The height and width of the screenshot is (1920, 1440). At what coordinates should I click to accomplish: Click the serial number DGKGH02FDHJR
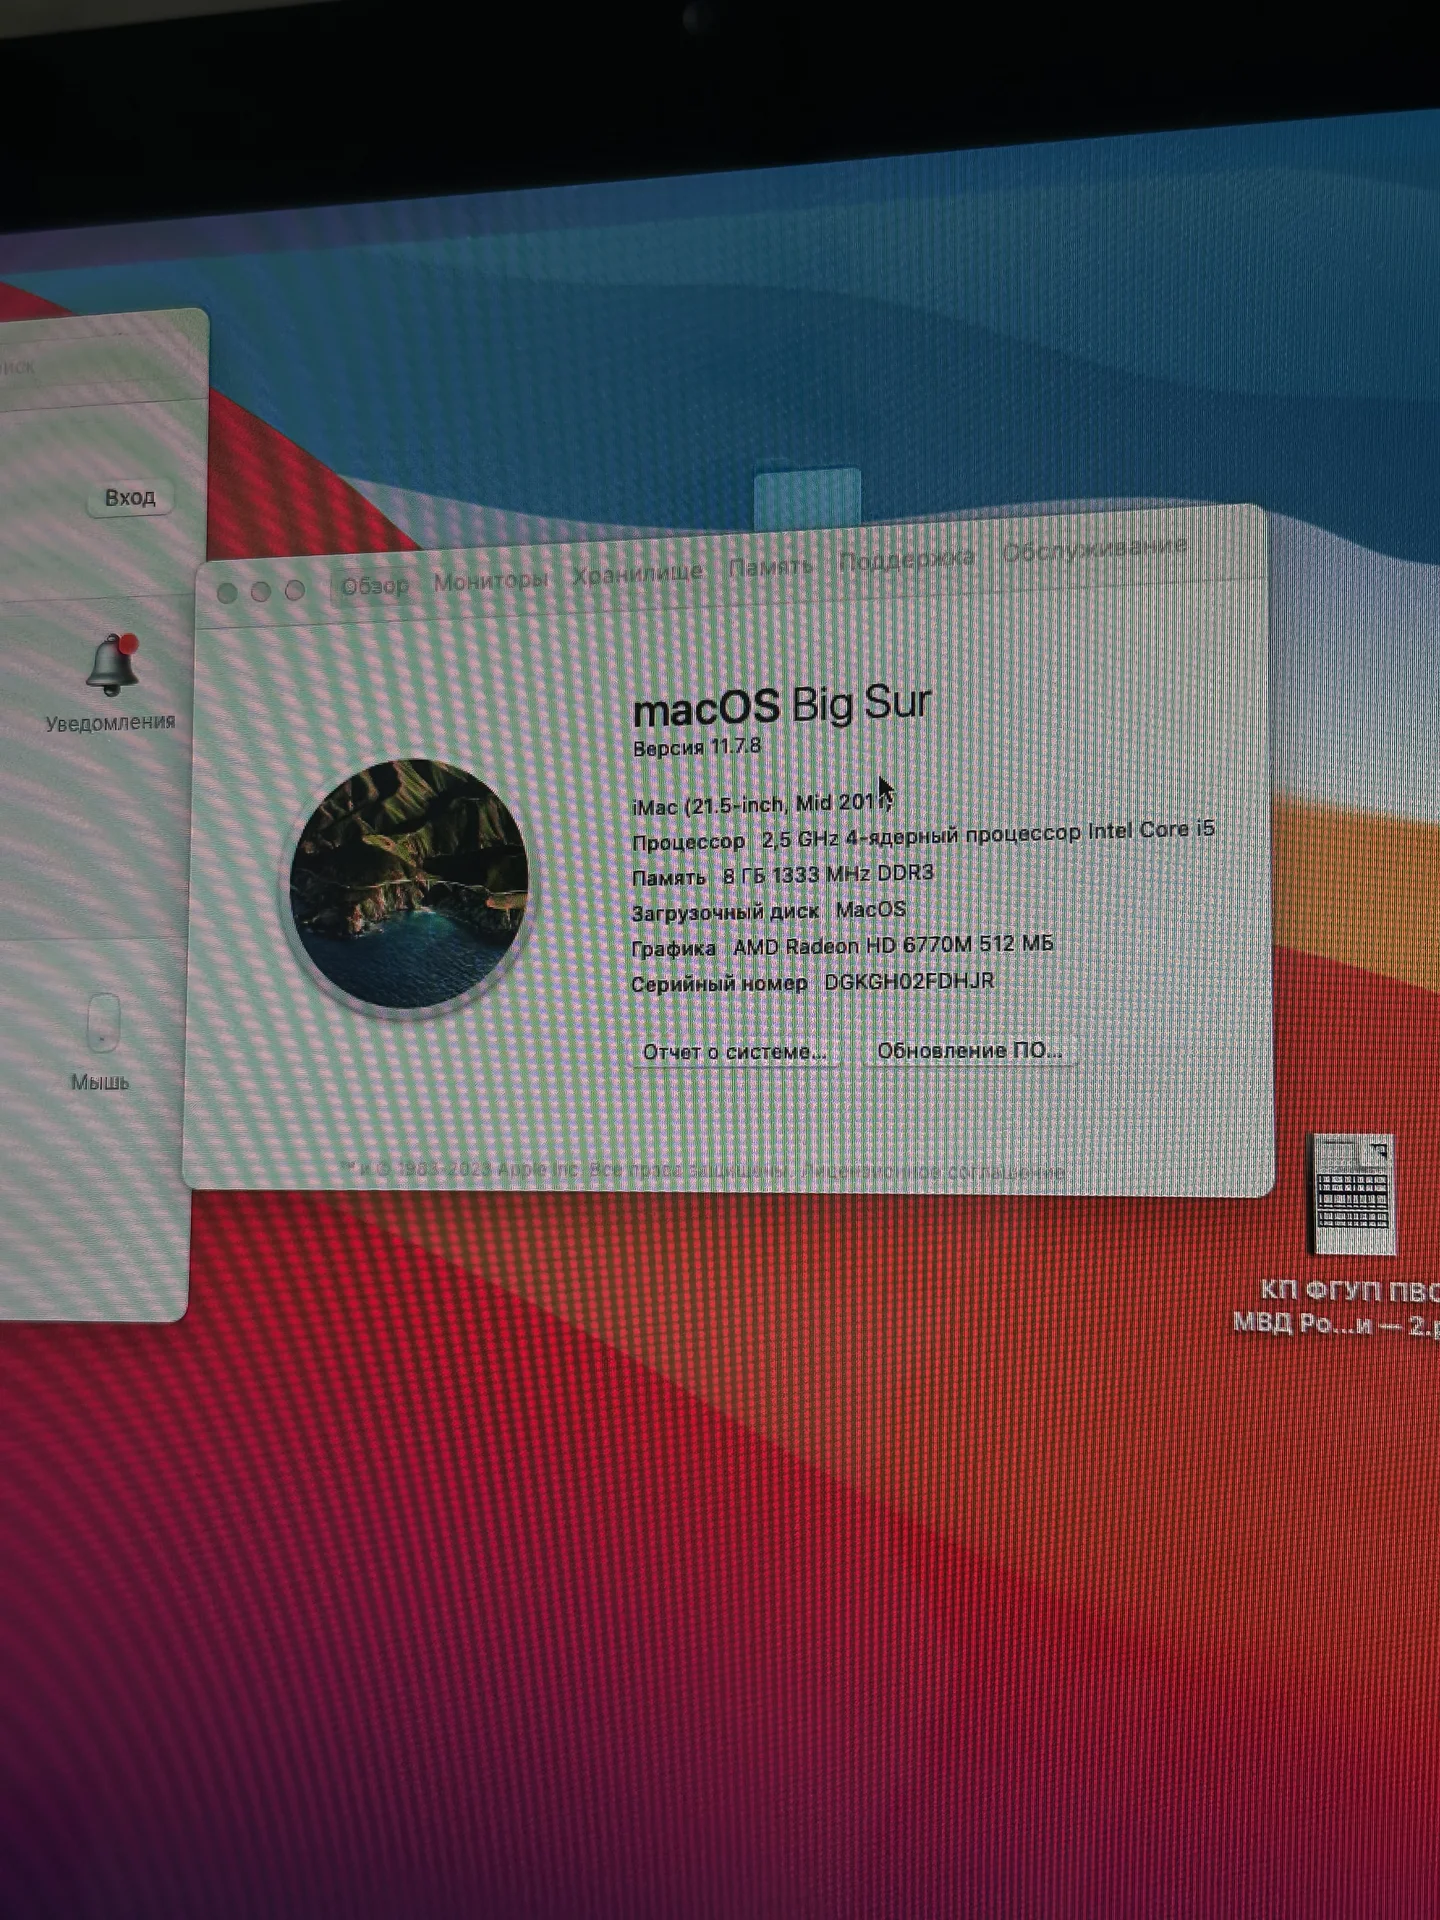(x=909, y=981)
